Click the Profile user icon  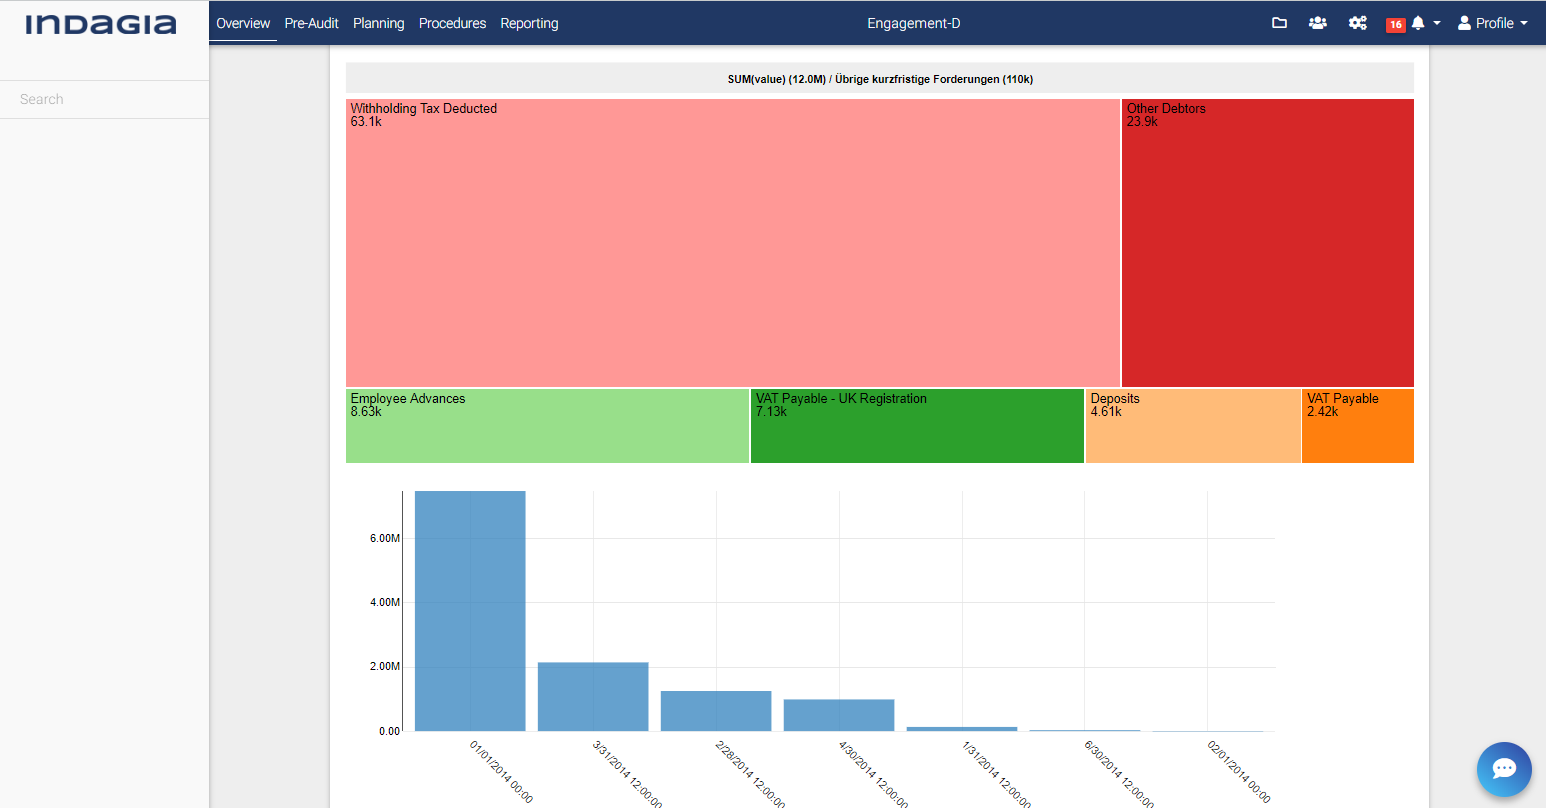1464,23
